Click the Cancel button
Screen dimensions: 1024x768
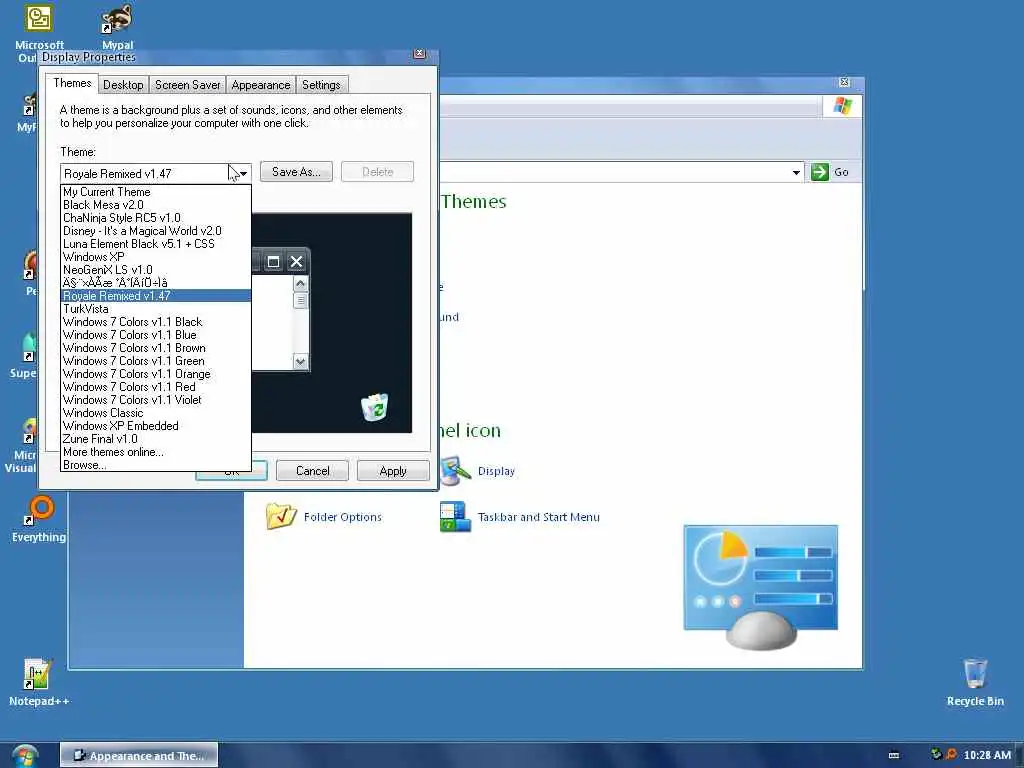pyautogui.click(x=312, y=471)
